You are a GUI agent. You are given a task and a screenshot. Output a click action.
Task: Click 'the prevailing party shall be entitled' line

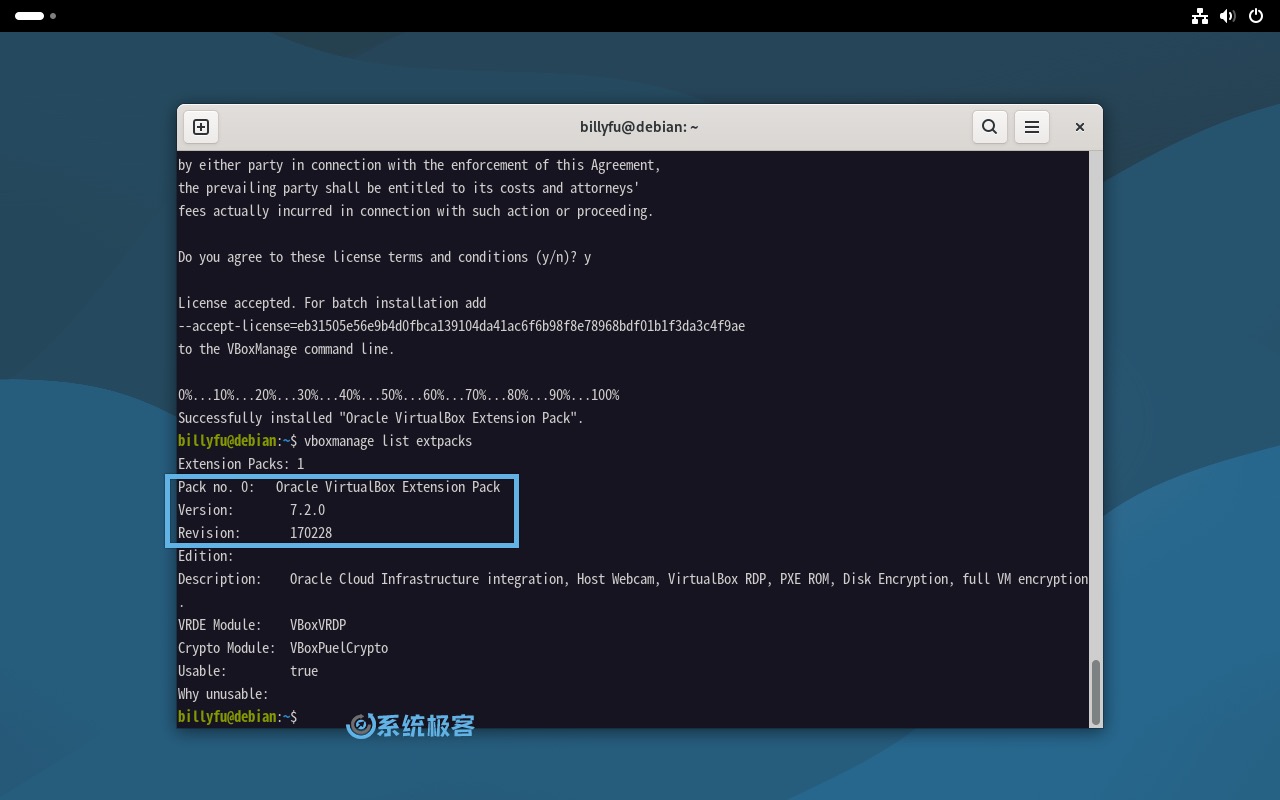[409, 188]
